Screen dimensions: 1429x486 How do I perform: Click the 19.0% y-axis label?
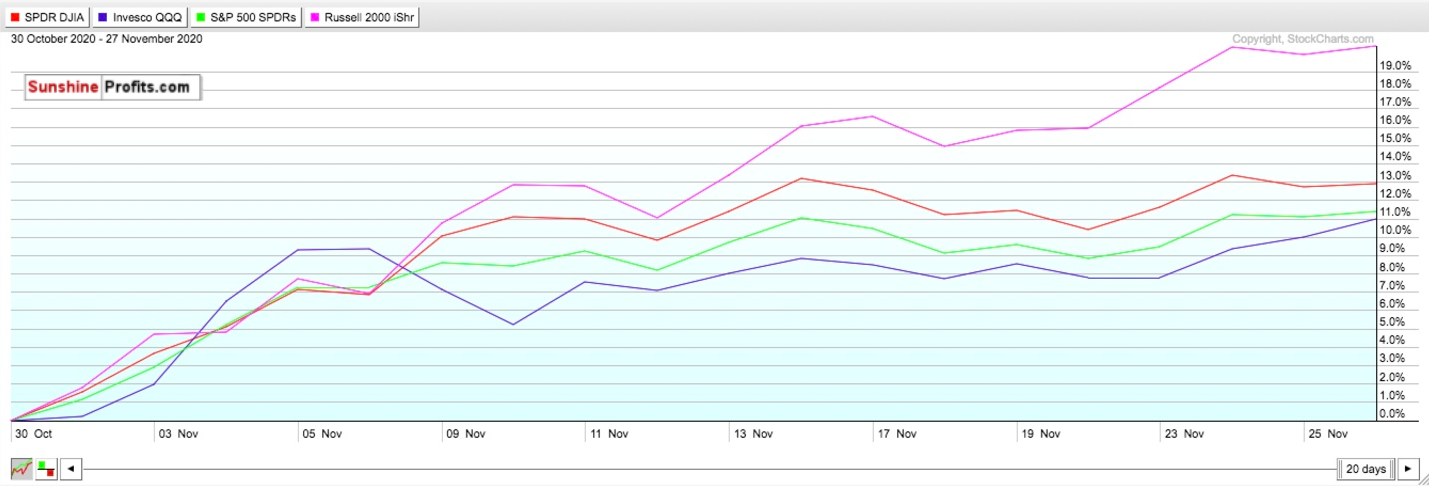click(x=1396, y=65)
